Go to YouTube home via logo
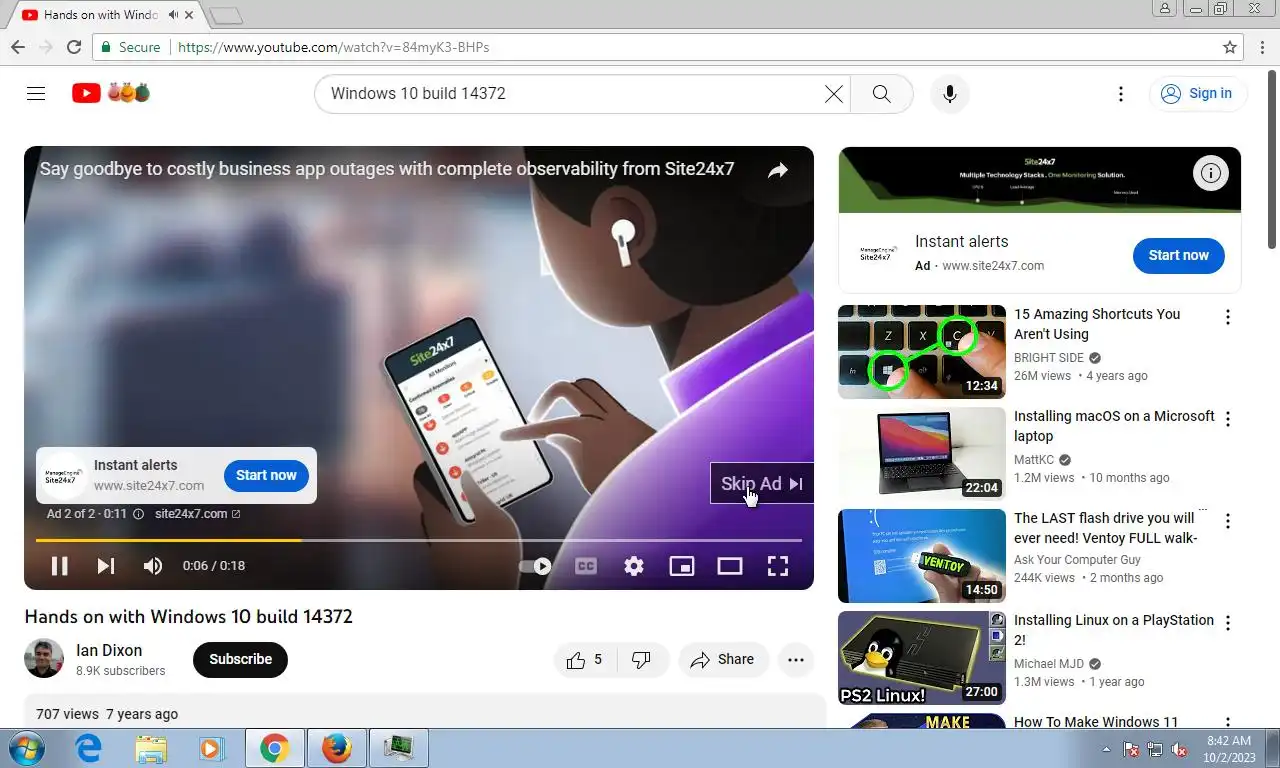This screenshot has width=1280, height=768. (110, 93)
